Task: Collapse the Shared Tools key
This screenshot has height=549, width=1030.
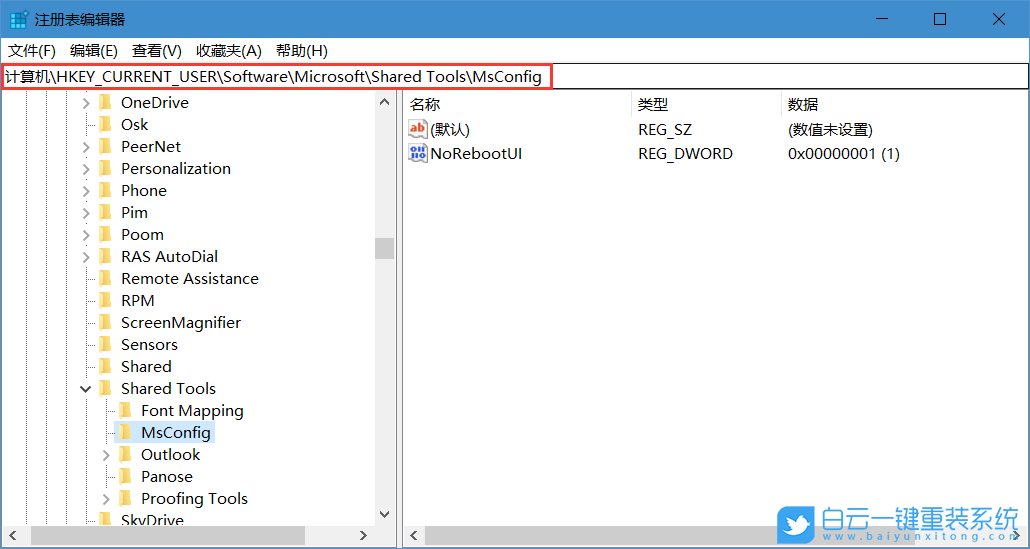Action: pyautogui.click(x=86, y=389)
